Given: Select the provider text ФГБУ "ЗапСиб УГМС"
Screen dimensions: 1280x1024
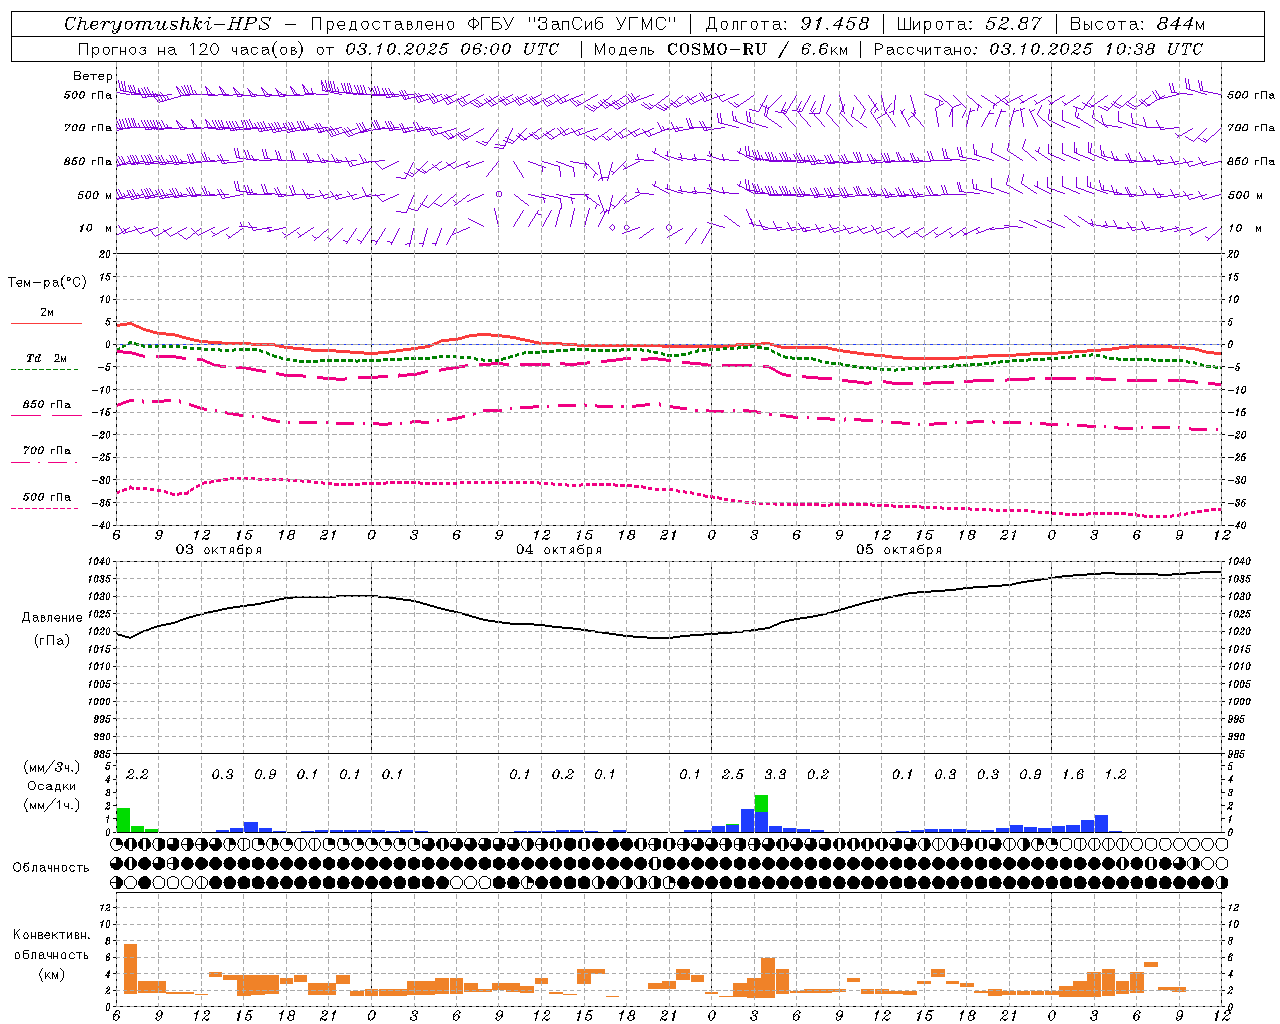Looking at the screenshot, I should click(572, 24).
